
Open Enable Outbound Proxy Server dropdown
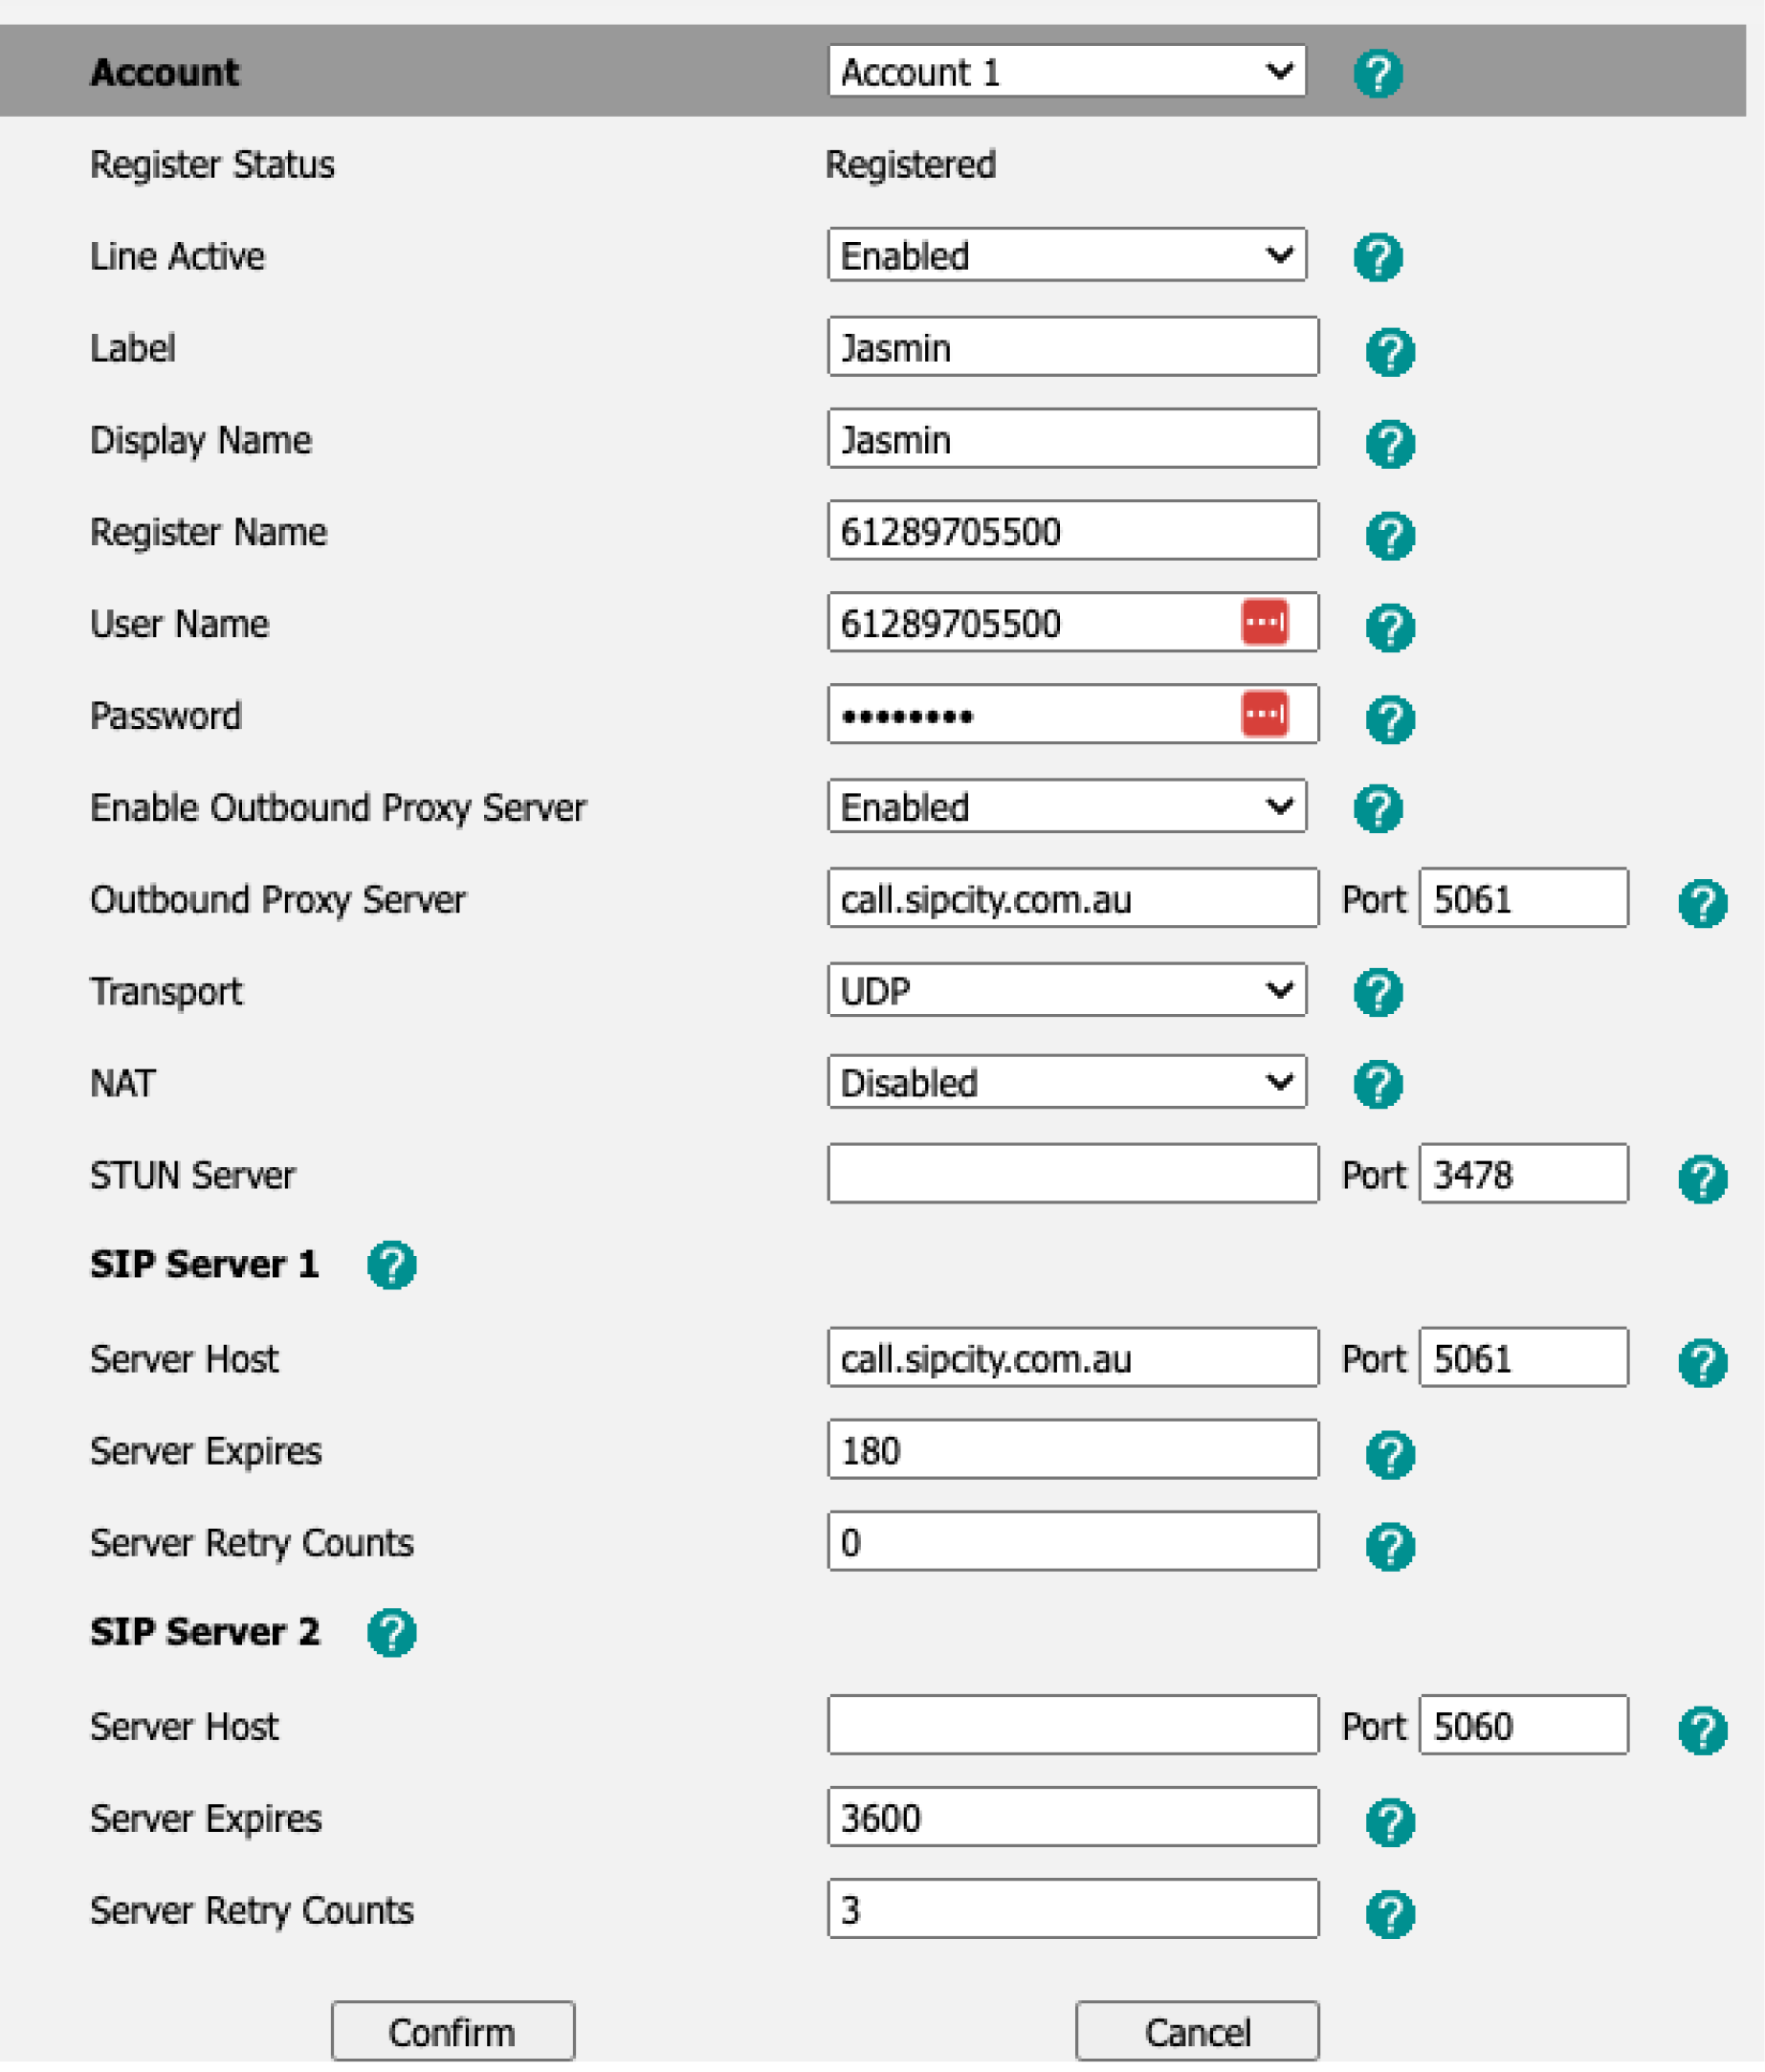coord(1066,807)
